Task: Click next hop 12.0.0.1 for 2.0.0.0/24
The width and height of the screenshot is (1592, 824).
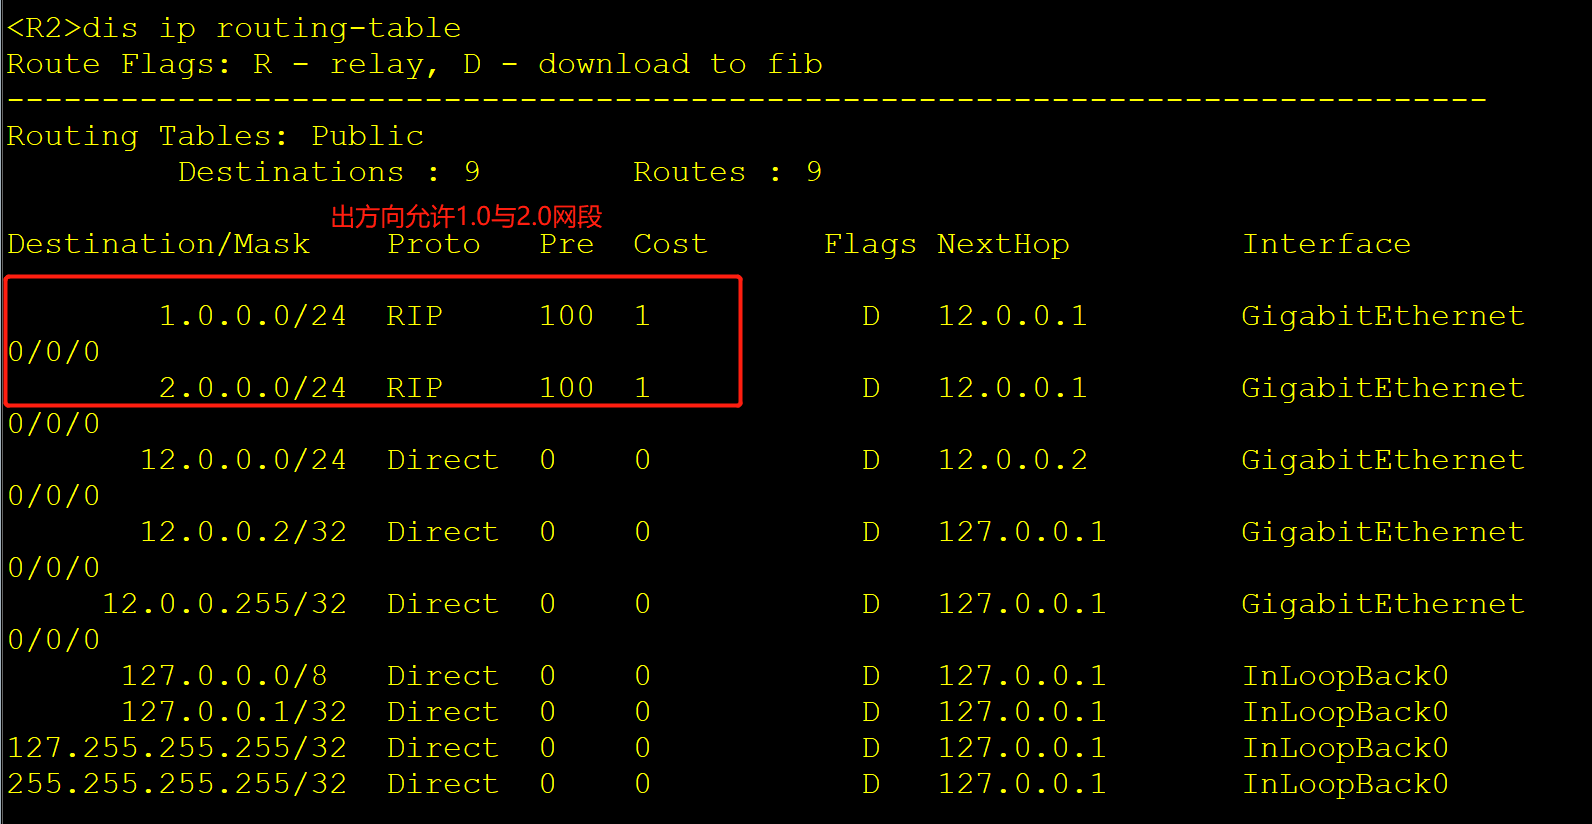Action: click(x=1012, y=388)
